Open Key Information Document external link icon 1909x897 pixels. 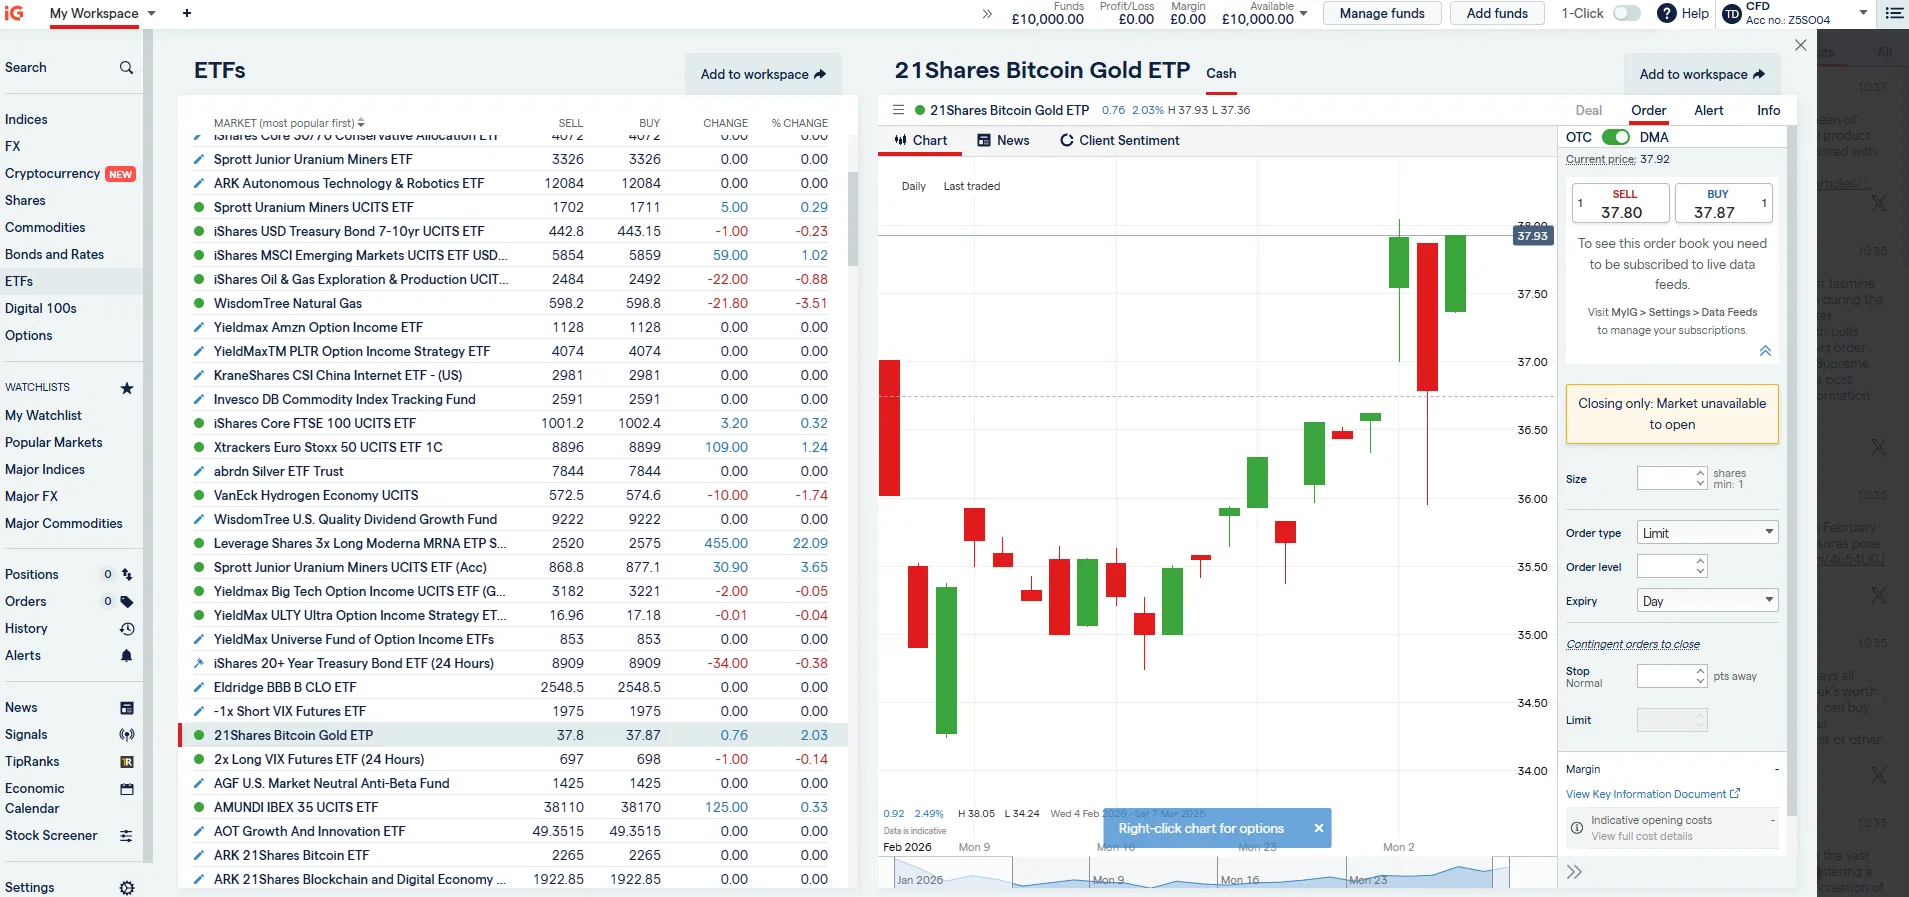(1735, 794)
